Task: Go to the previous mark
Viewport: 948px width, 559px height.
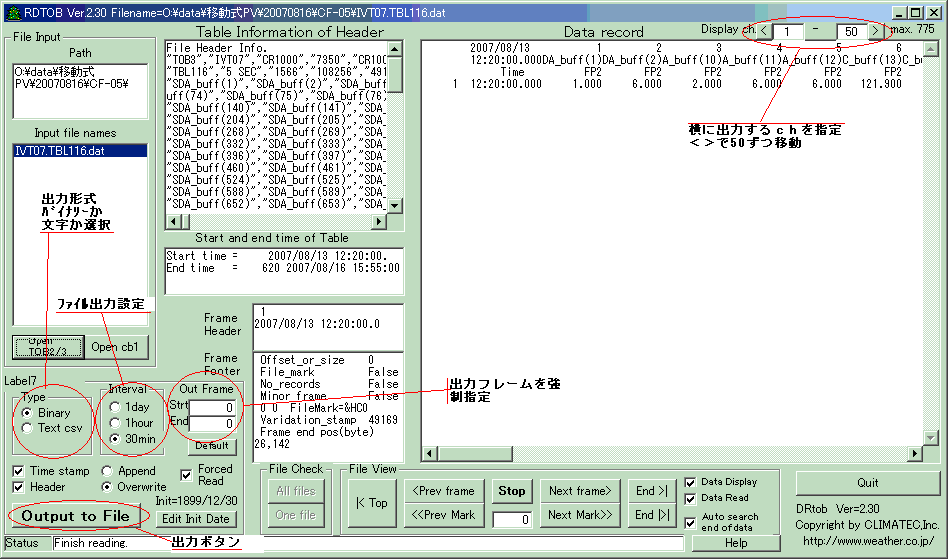Action: [443, 515]
